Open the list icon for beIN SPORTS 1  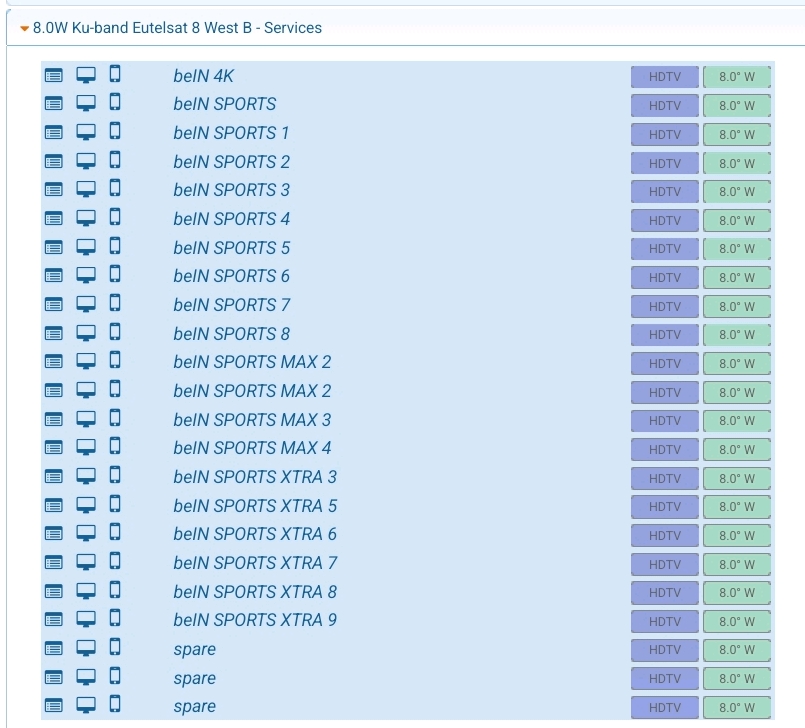[x=53, y=133]
